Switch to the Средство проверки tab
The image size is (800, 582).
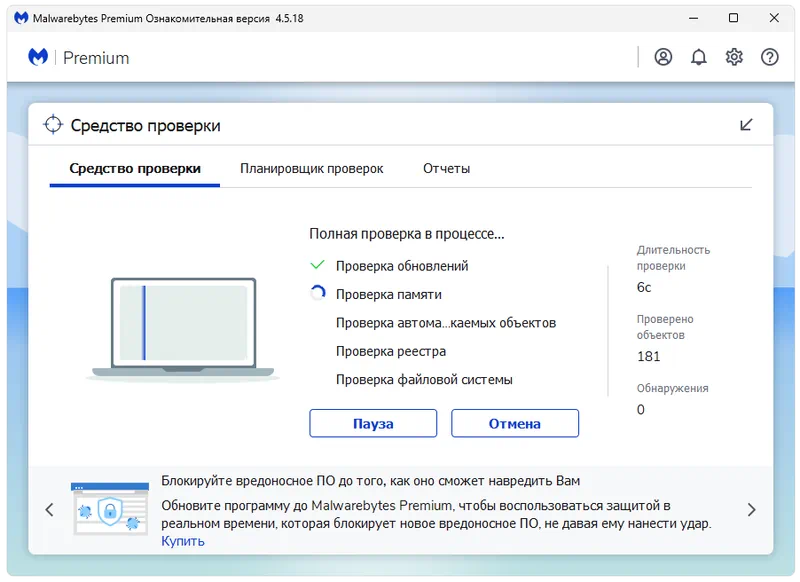tap(135, 169)
